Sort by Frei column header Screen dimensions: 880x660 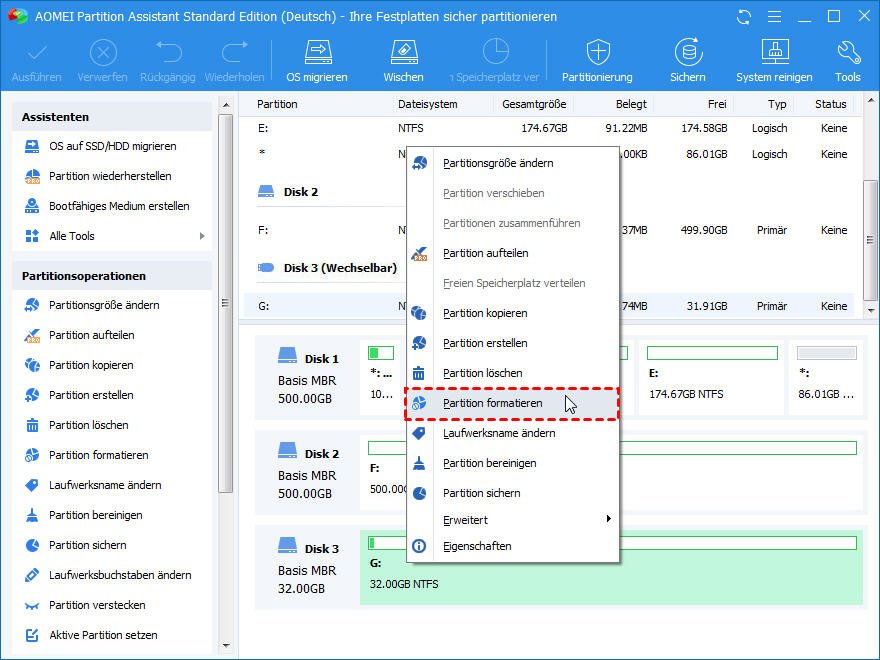point(717,104)
